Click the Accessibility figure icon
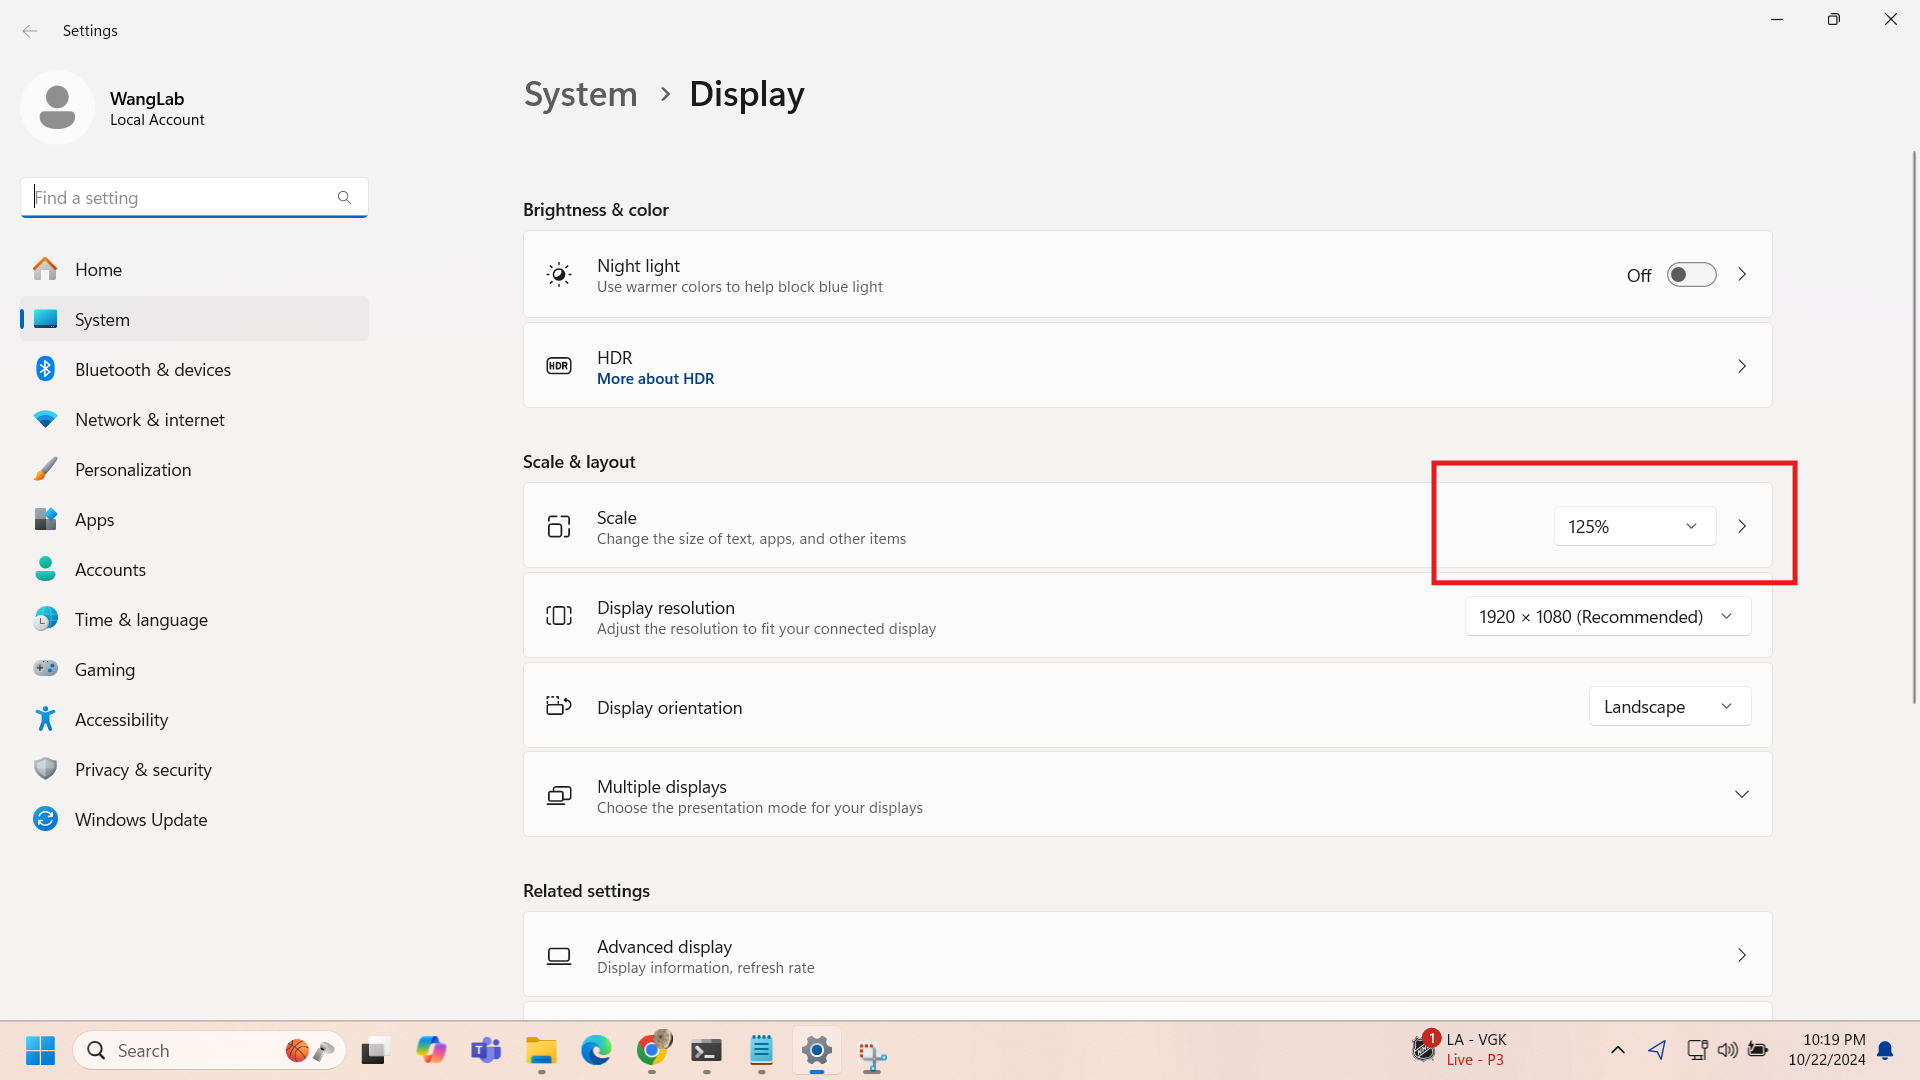Screen dimensions: 1920x1080 [x=45, y=719]
